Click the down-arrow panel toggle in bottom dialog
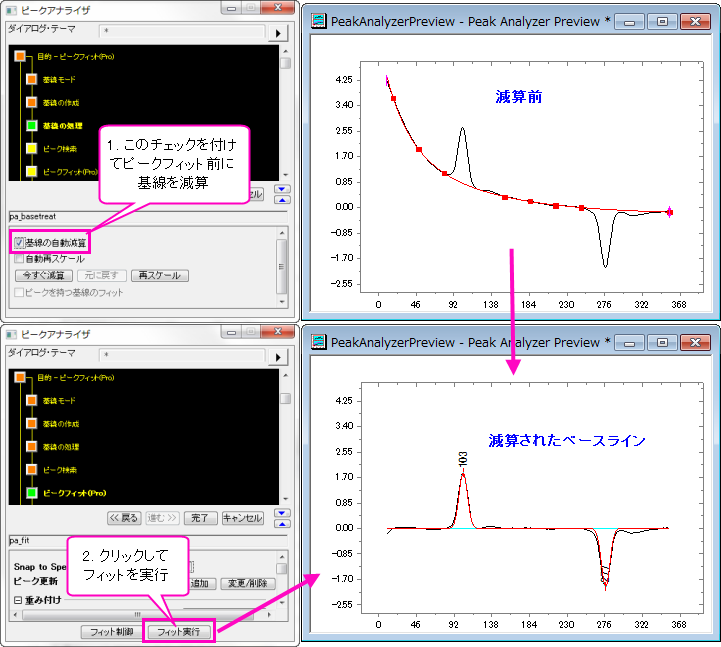Screen dimensions: 721x647 pos(282,513)
